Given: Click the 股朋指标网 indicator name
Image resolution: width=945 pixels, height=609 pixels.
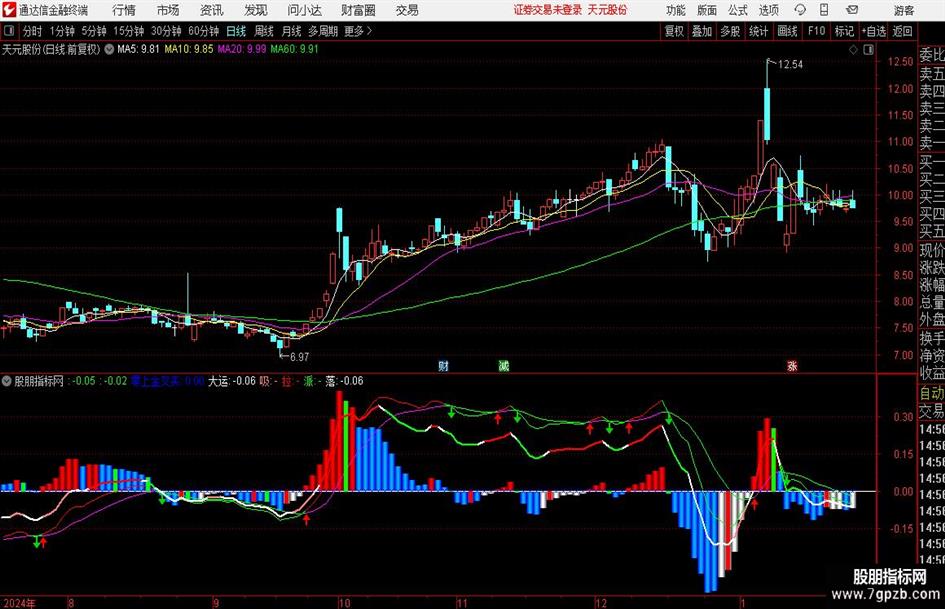Looking at the screenshot, I should pos(39,381).
